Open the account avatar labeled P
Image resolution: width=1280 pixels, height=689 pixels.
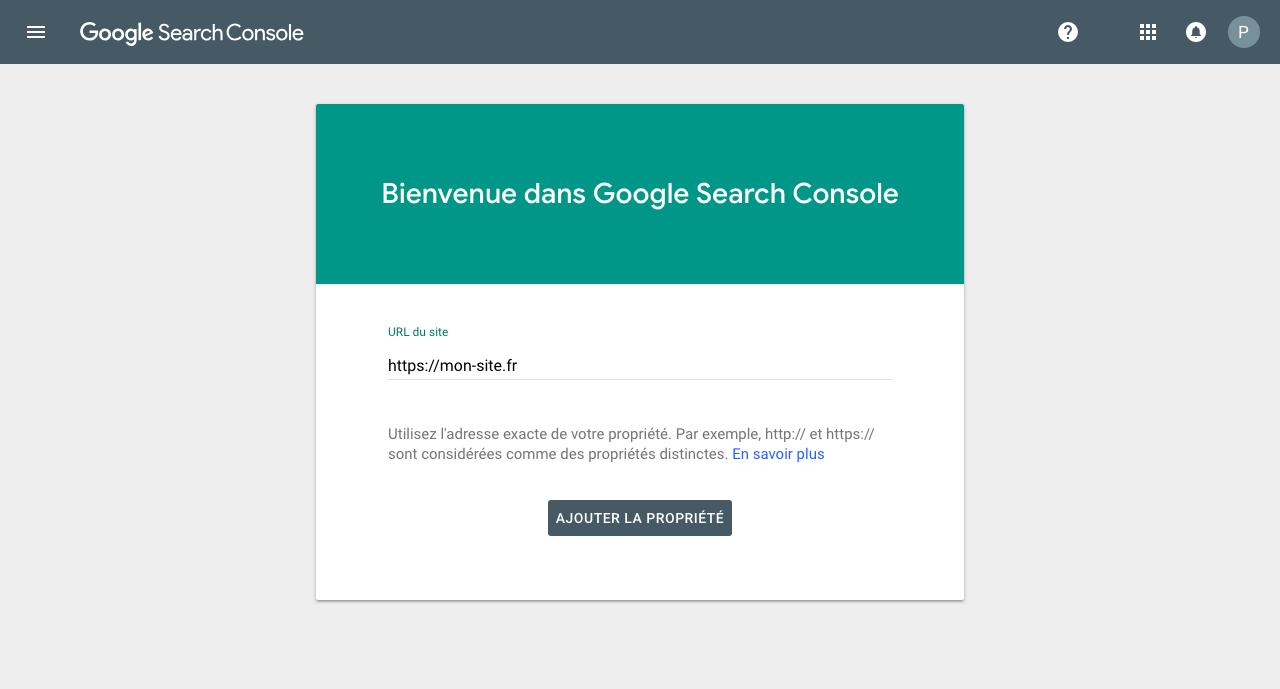[1244, 32]
